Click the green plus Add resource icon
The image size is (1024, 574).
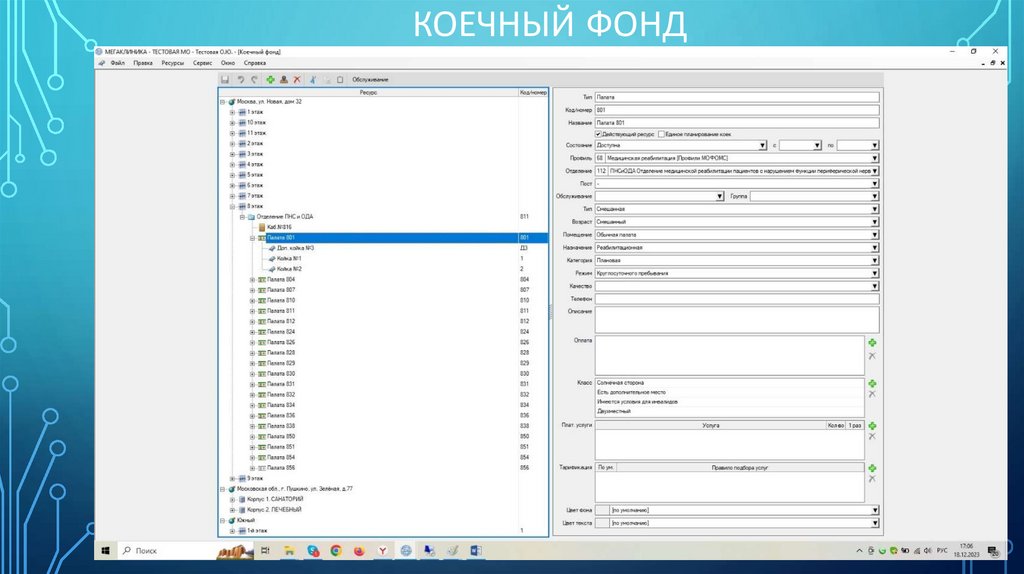pyautogui.click(x=270, y=79)
